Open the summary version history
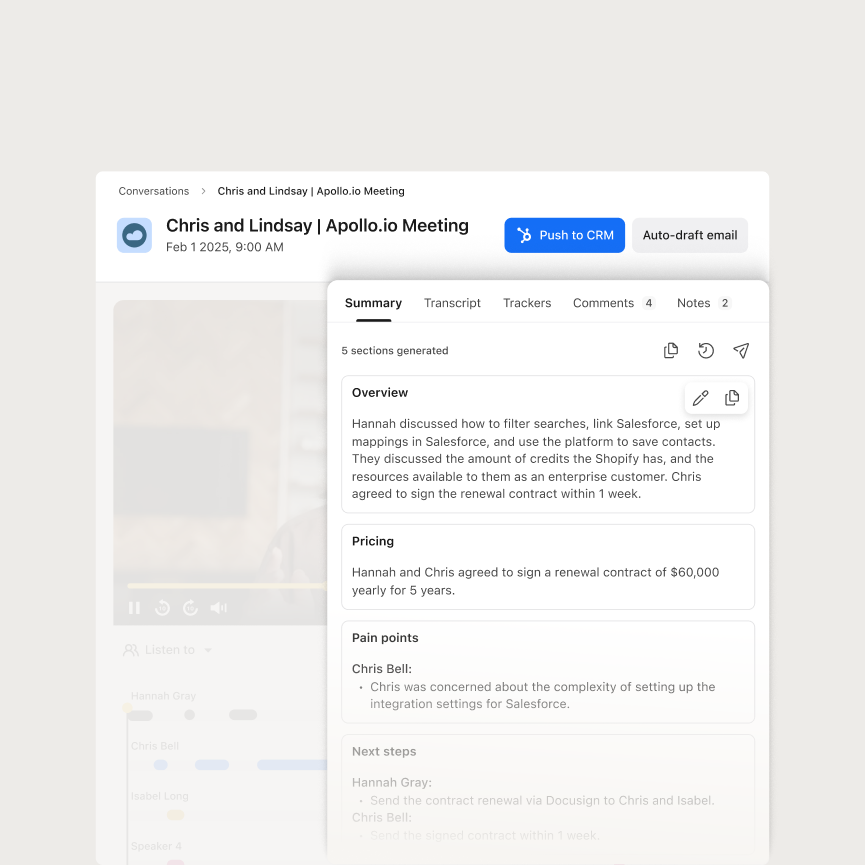This screenshot has height=865, width=865. (x=706, y=350)
